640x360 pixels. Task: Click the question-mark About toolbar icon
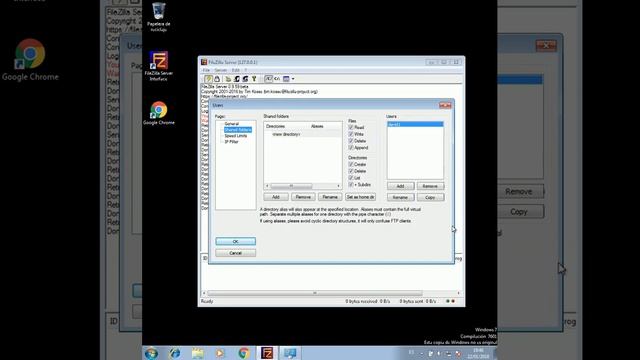pyautogui.click(x=254, y=79)
